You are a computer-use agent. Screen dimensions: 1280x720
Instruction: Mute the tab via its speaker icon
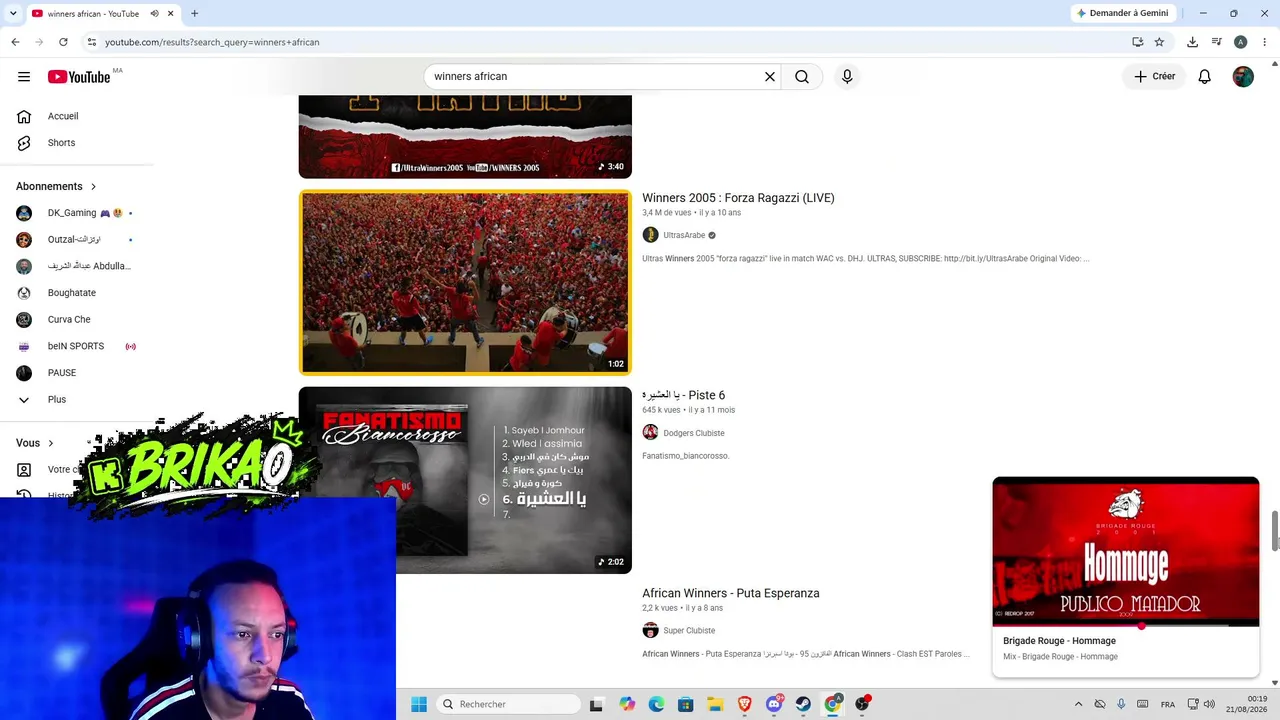click(154, 14)
